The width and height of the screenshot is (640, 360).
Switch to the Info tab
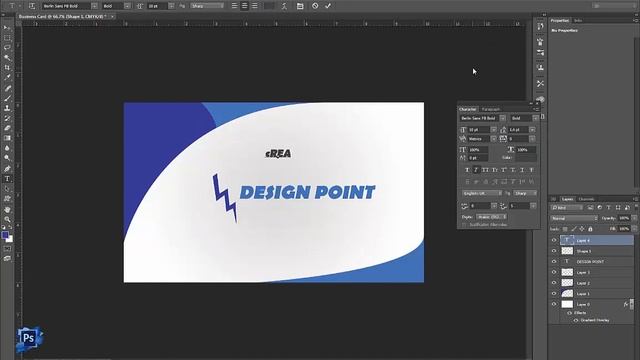(578, 20)
